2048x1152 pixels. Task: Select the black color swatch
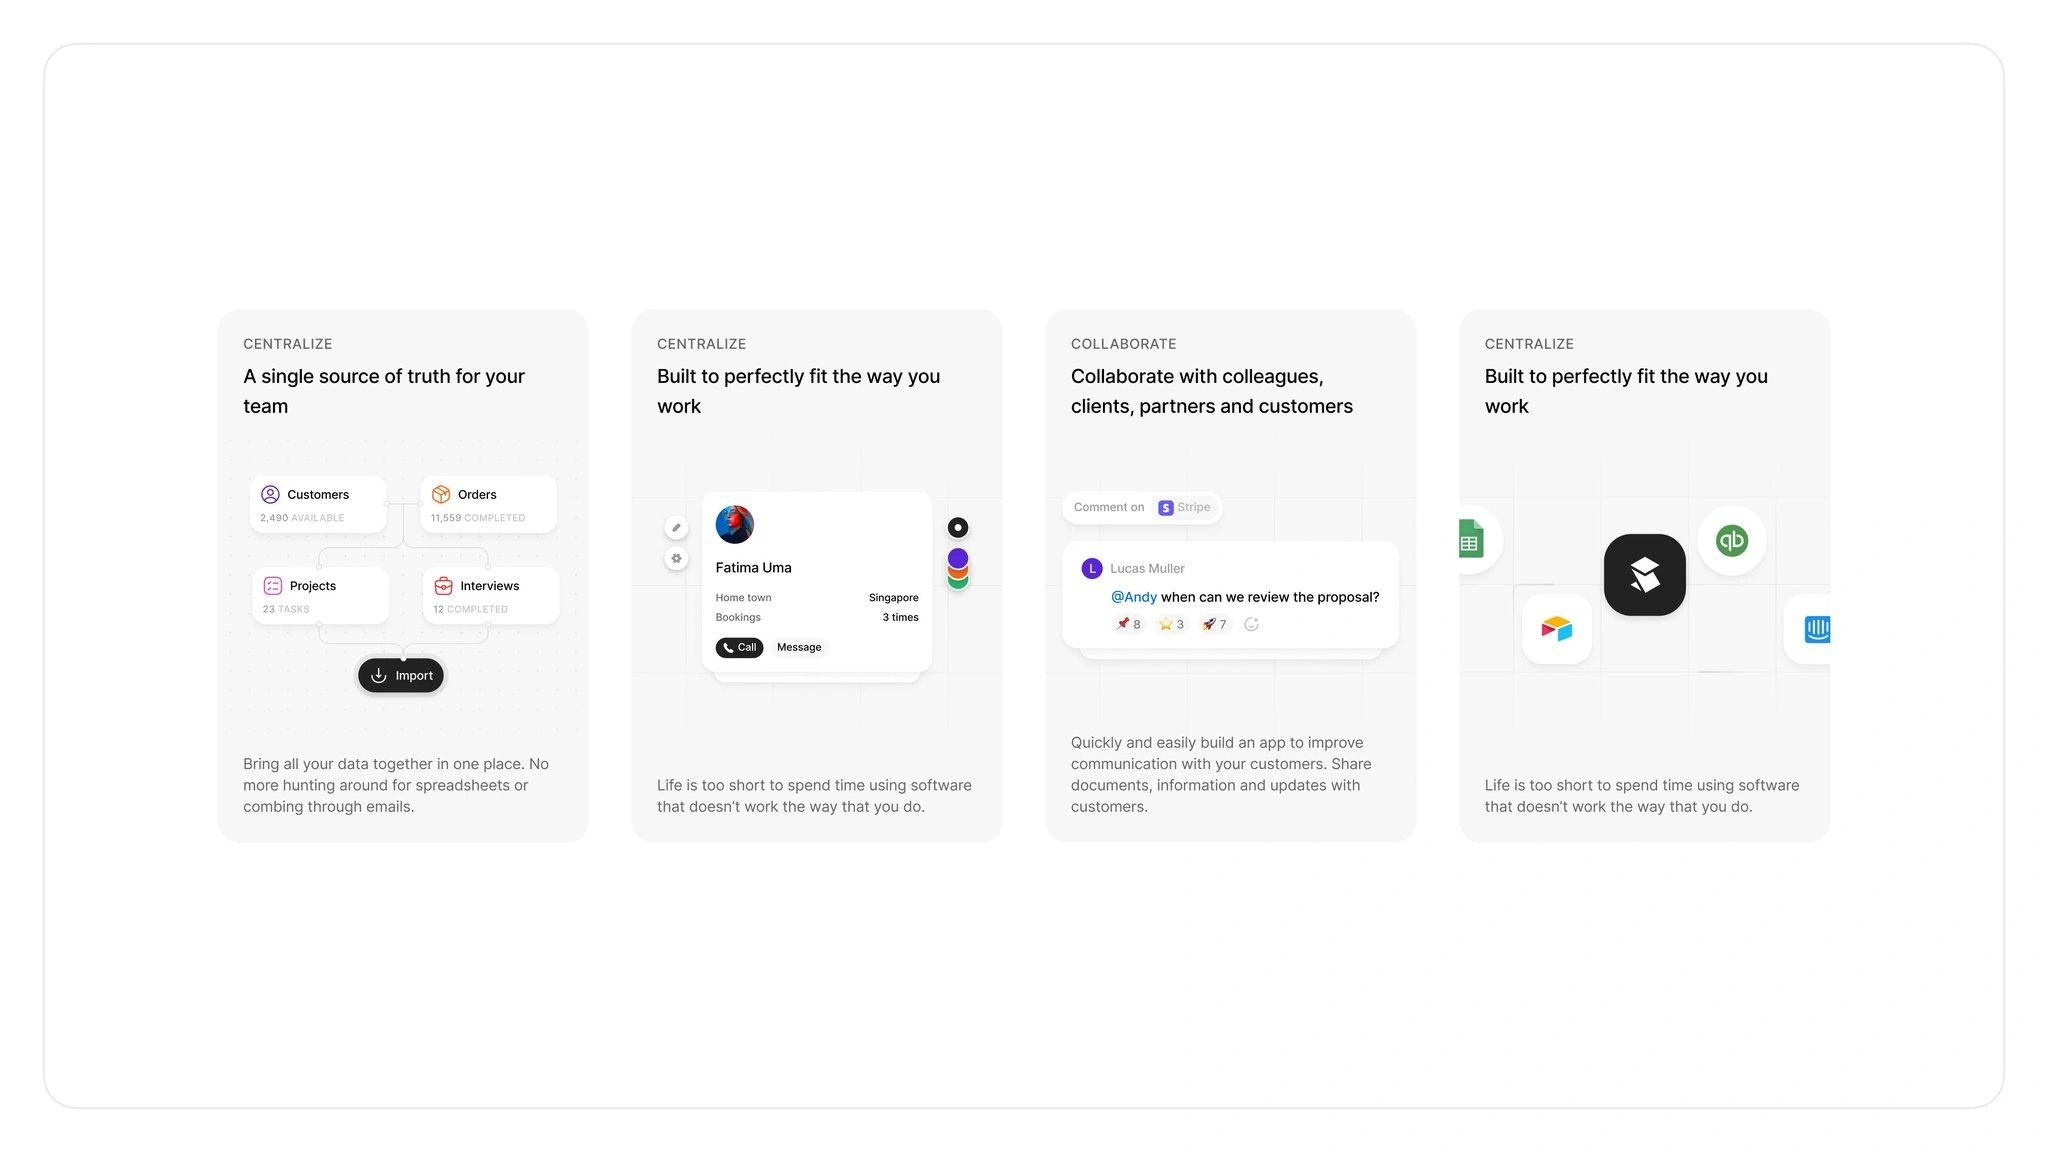[957, 527]
